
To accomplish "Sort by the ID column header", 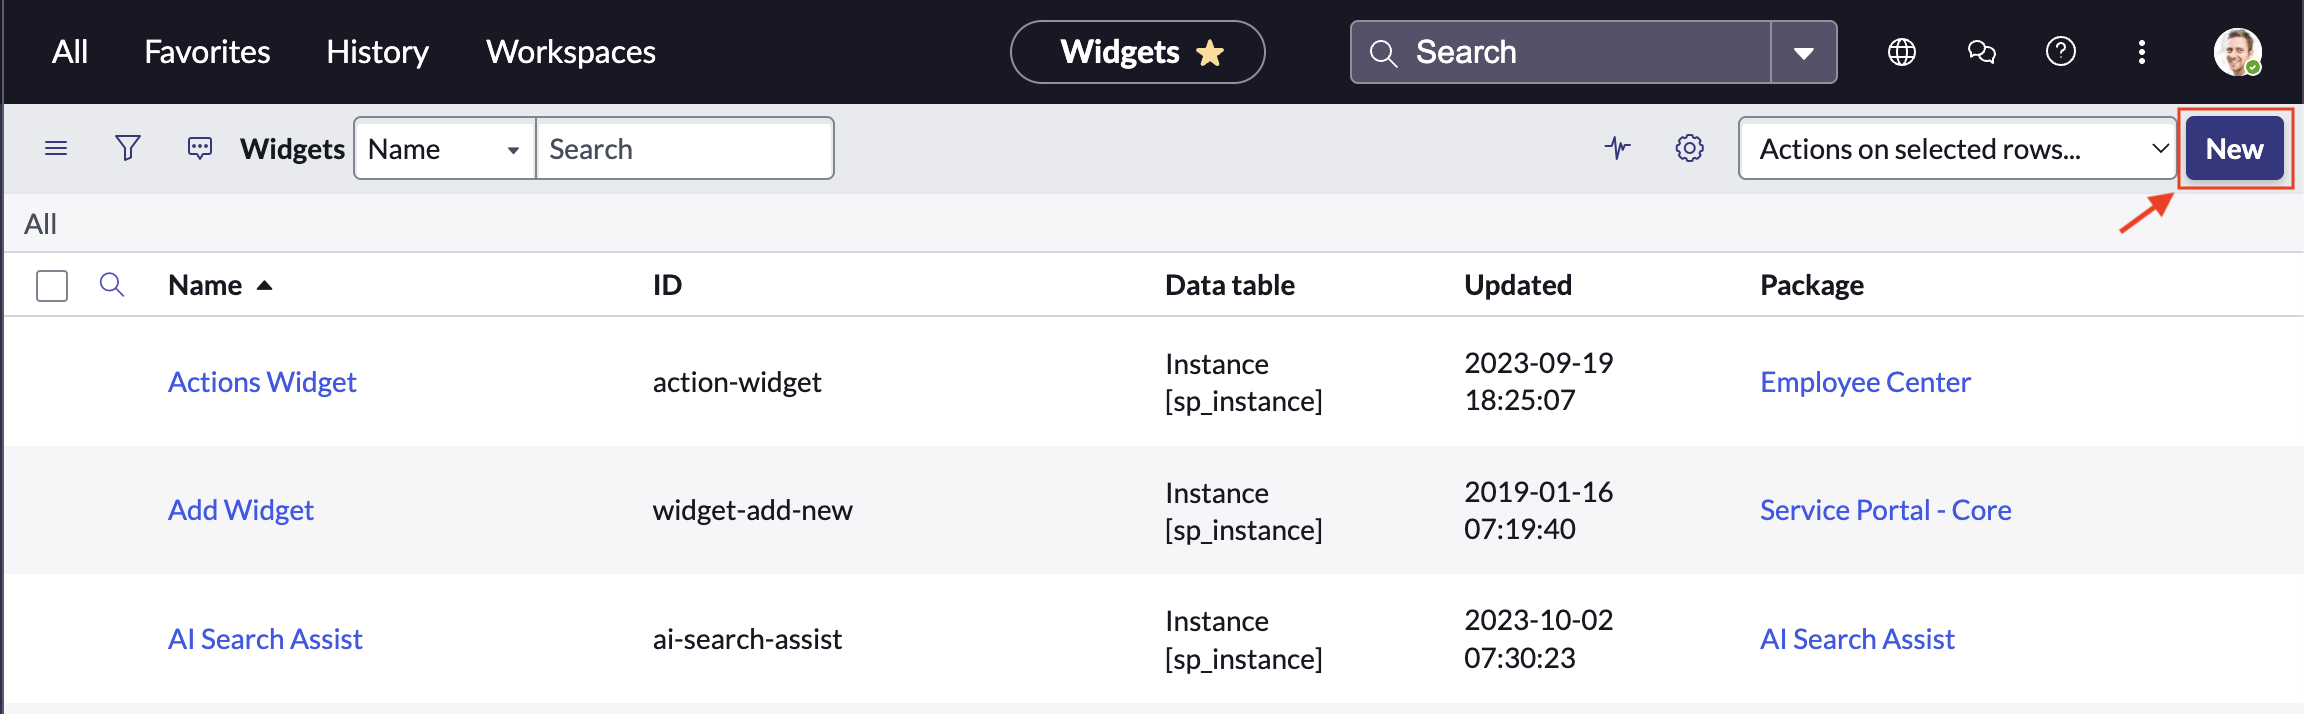I will point(667,286).
